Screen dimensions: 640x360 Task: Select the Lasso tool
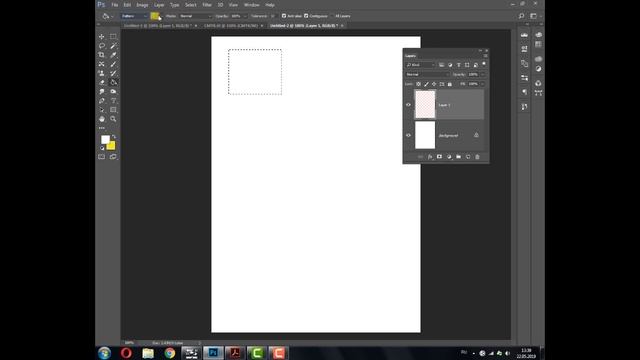click(102, 46)
